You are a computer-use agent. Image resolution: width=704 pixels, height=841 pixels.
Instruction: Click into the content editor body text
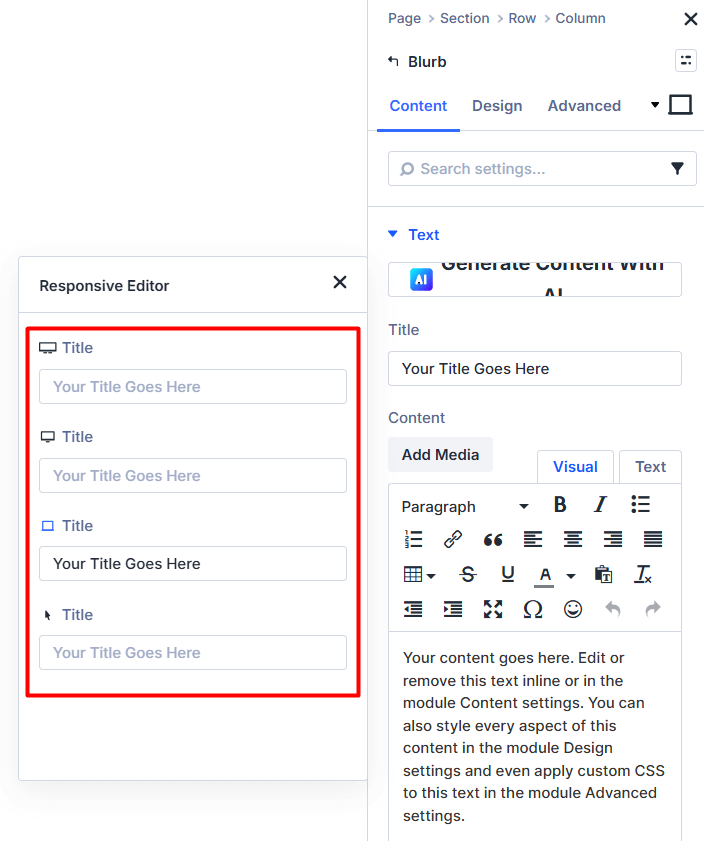535,736
